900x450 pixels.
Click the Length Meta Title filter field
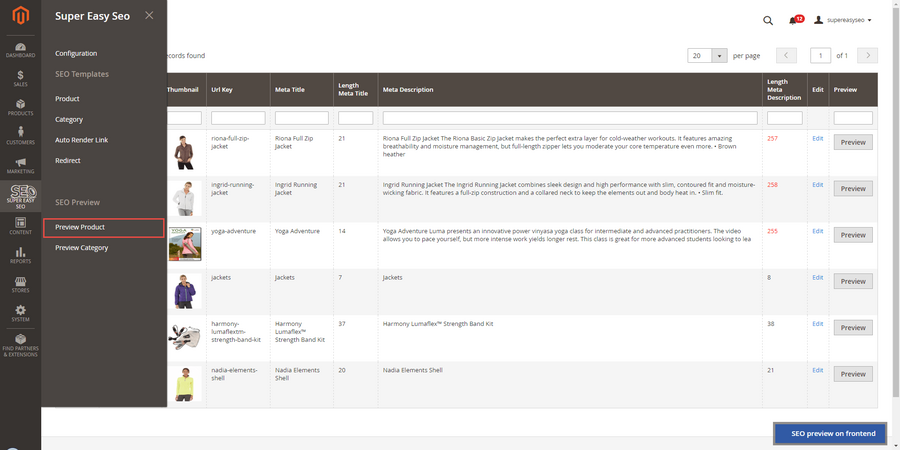pyautogui.click(x=356, y=118)
